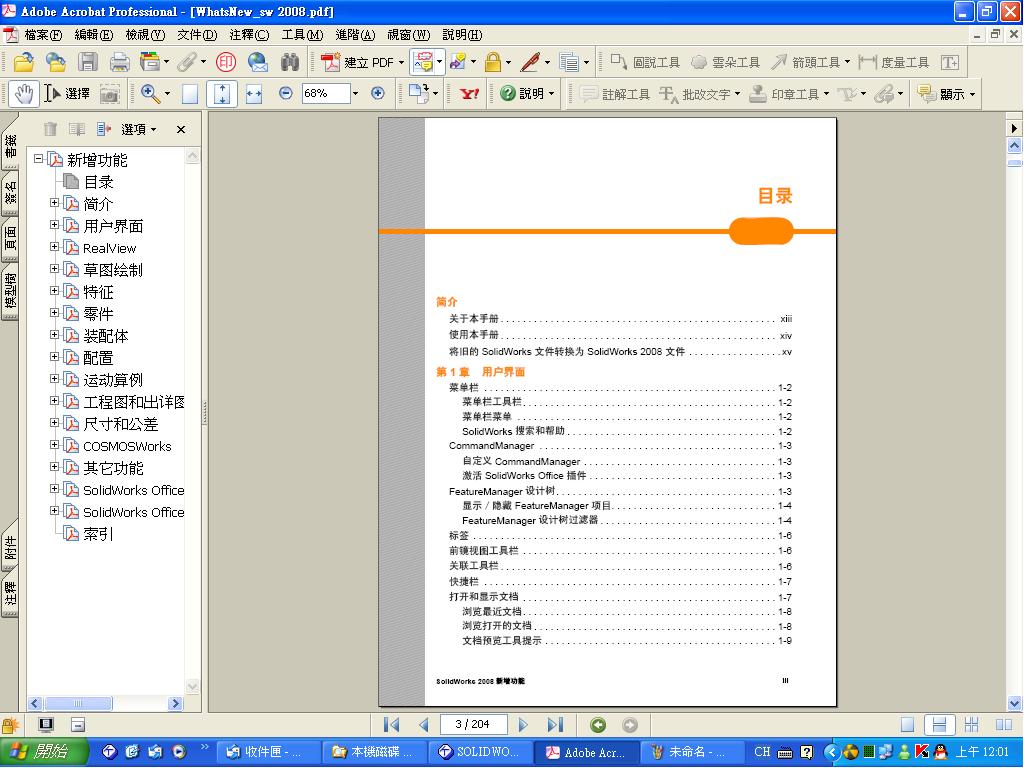Click the Print icon in toolbar
Screen dimensions: 1024x768
click(120, 62)
